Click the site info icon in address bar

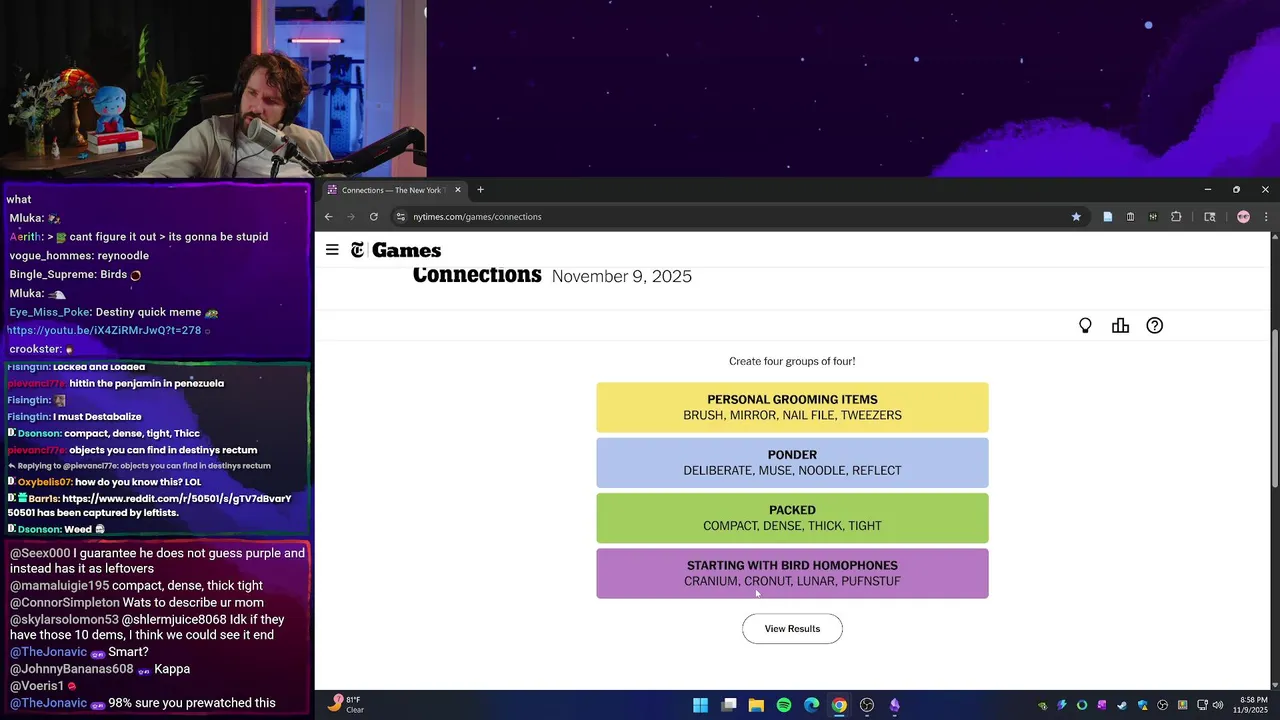click(401, 217)
